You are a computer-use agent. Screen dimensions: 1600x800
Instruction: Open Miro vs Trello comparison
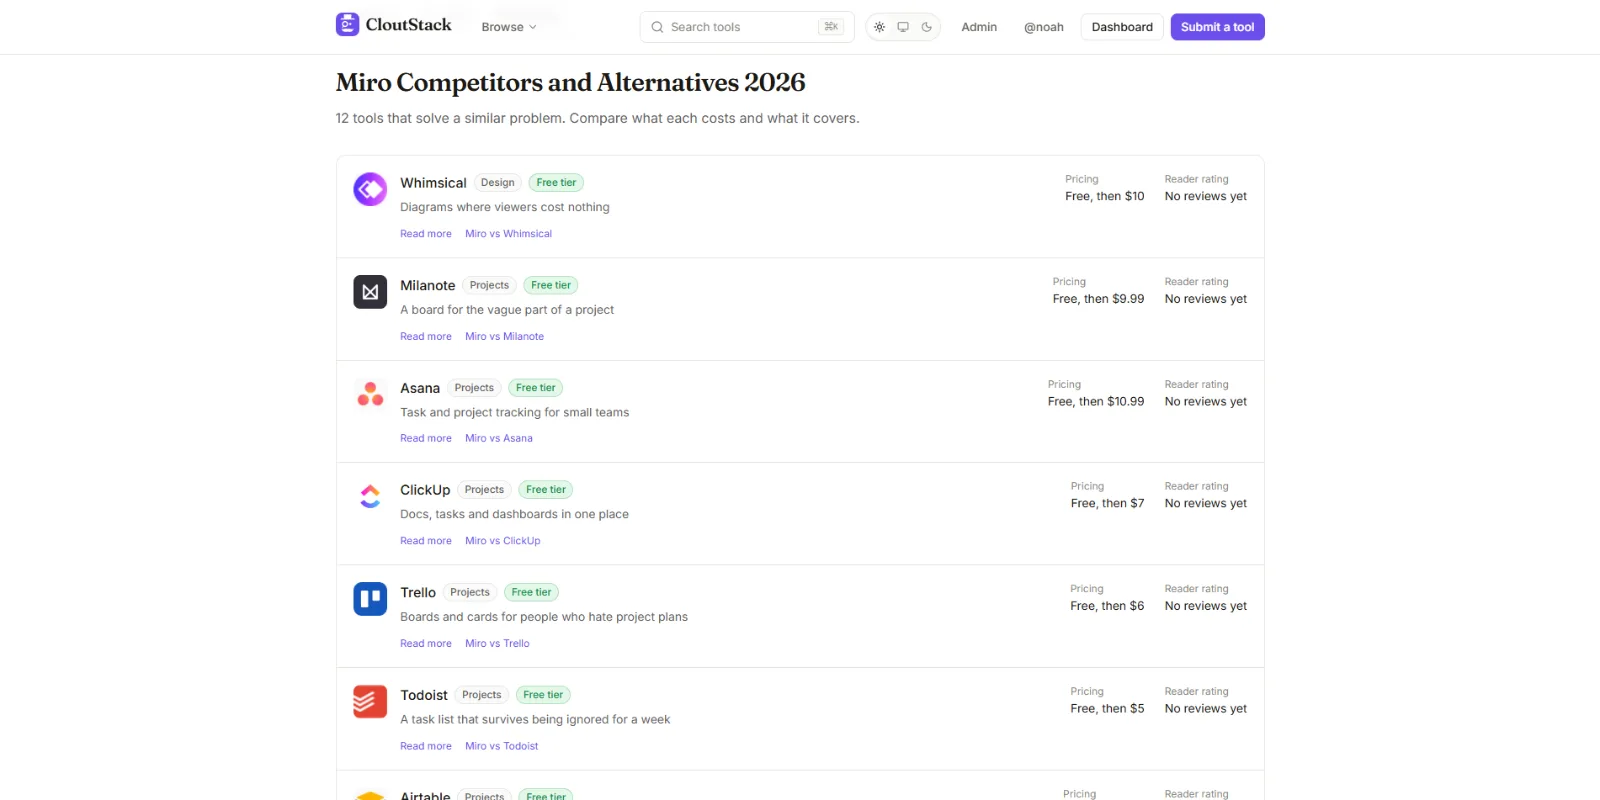click(497, 644)
